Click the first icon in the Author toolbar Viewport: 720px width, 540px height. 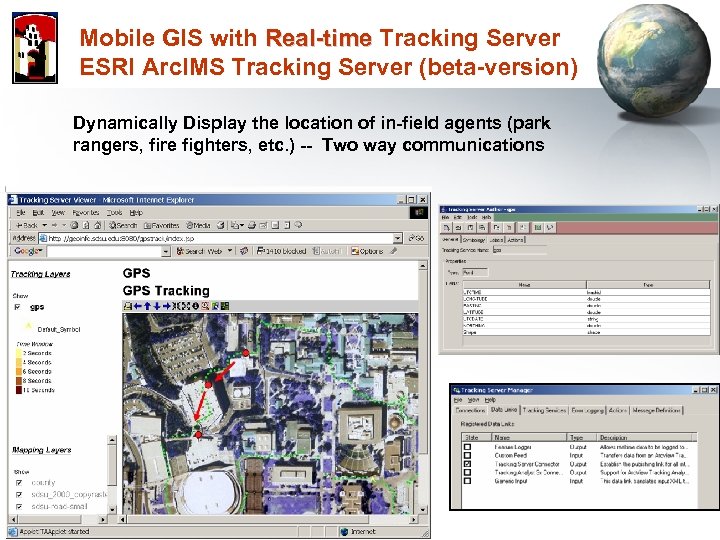point(447,228)
